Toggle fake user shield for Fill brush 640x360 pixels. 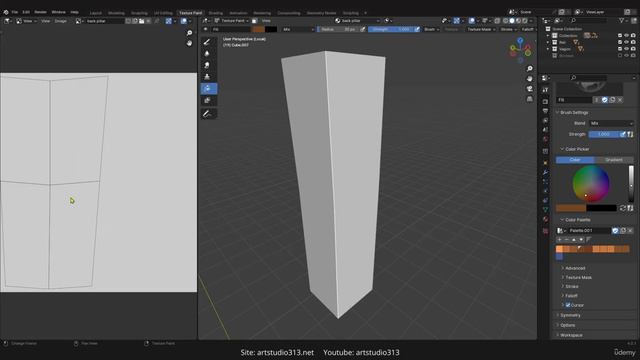[604, 100]
